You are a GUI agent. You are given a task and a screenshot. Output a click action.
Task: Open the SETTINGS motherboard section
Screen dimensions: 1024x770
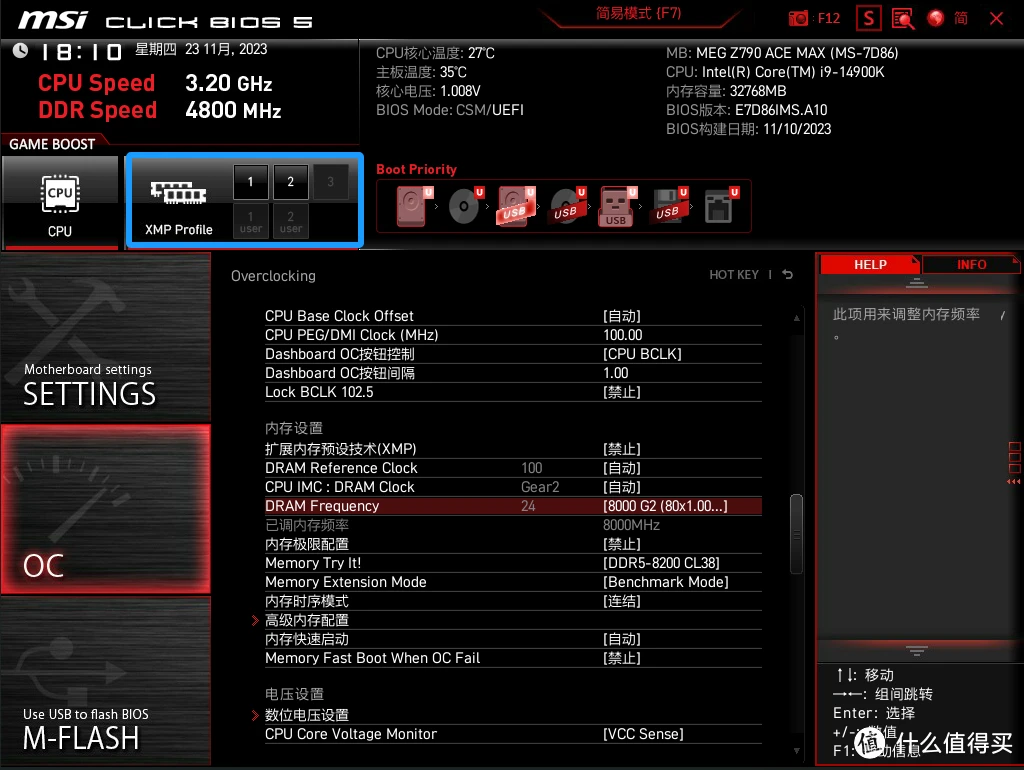point(106,337)
